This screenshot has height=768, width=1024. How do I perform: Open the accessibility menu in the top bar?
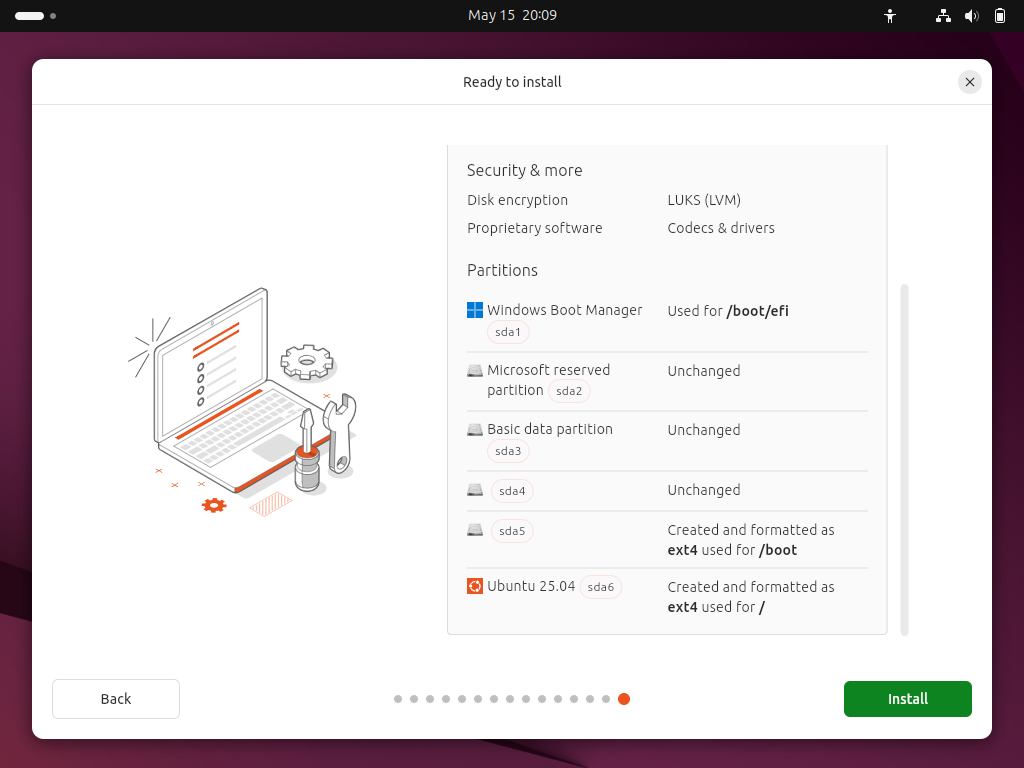890,15
